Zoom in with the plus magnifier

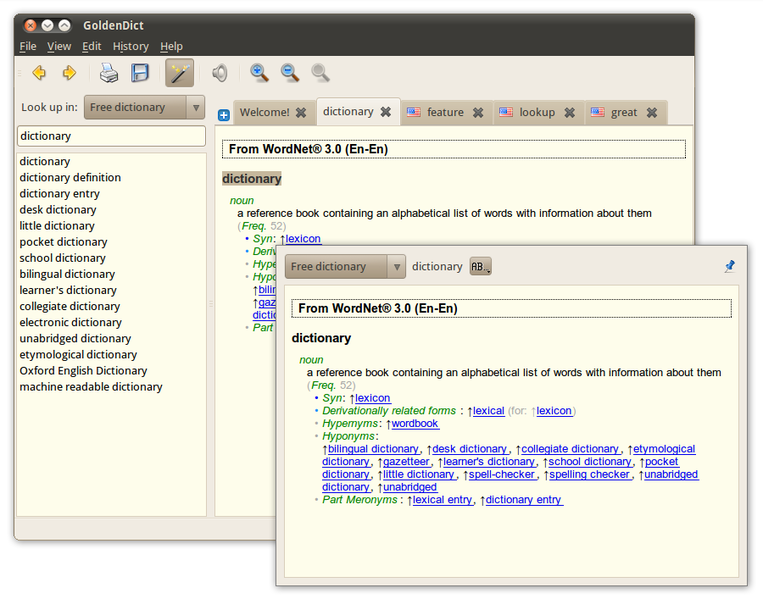pyautogui.click(x=259, y=73)
